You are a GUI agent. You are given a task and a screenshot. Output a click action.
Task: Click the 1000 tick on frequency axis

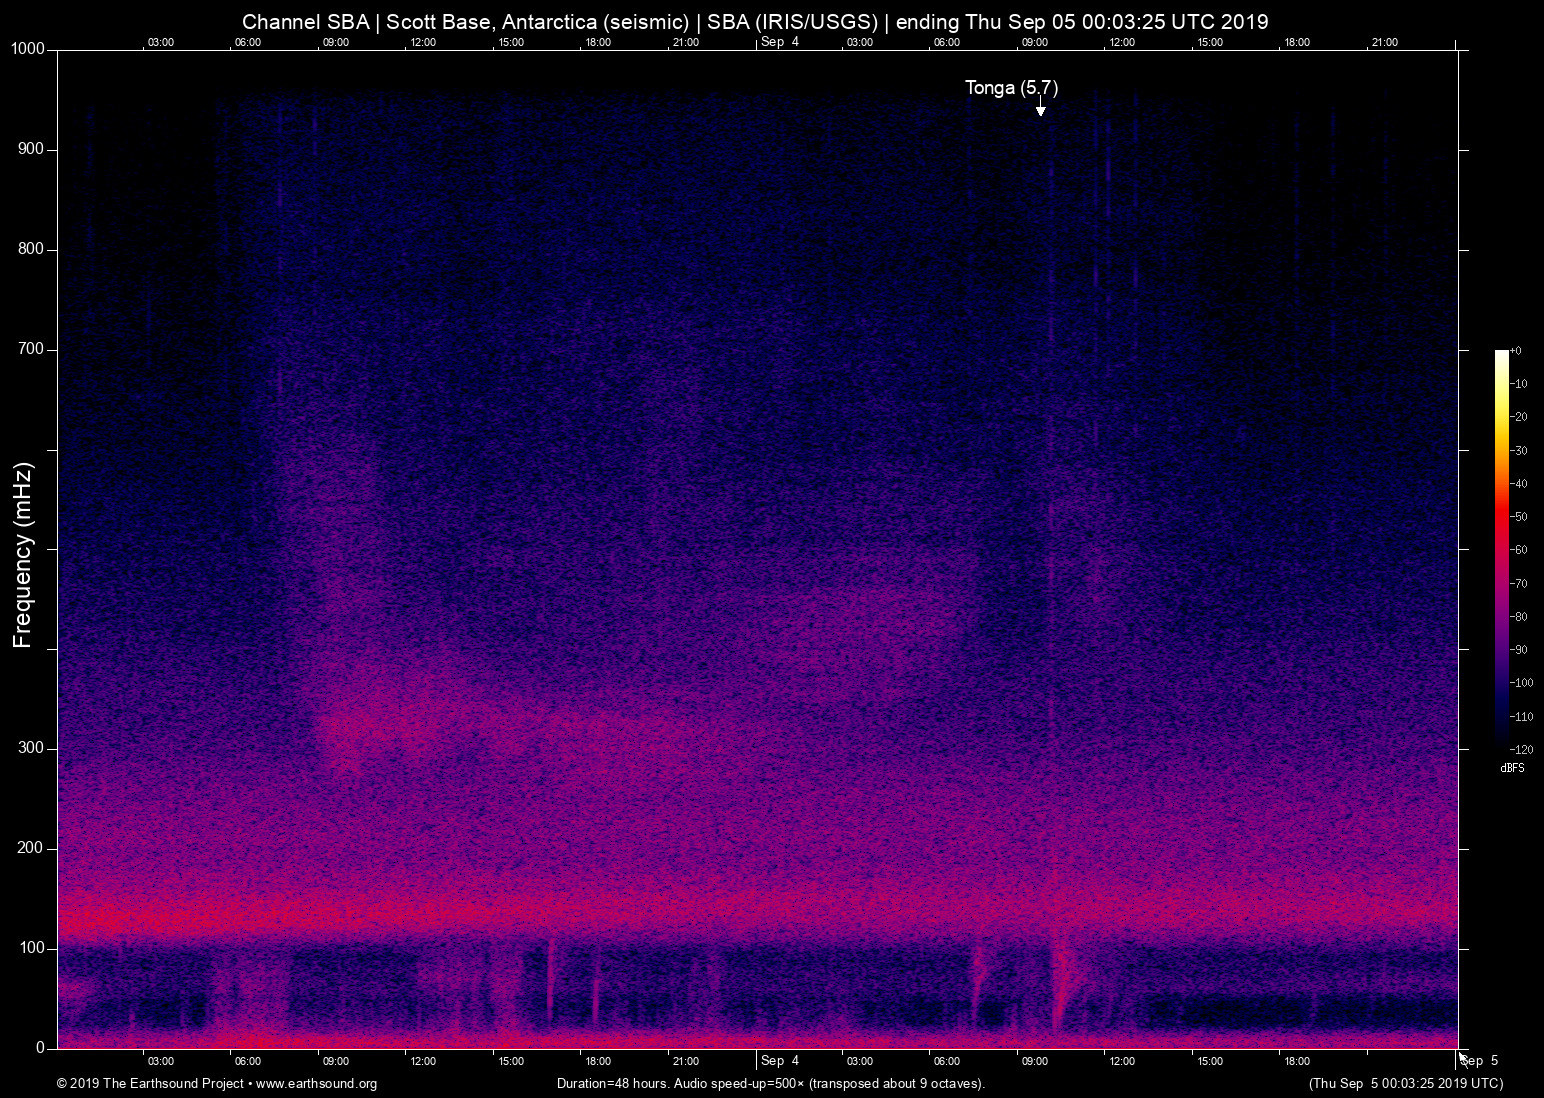(x=27, y=49)
